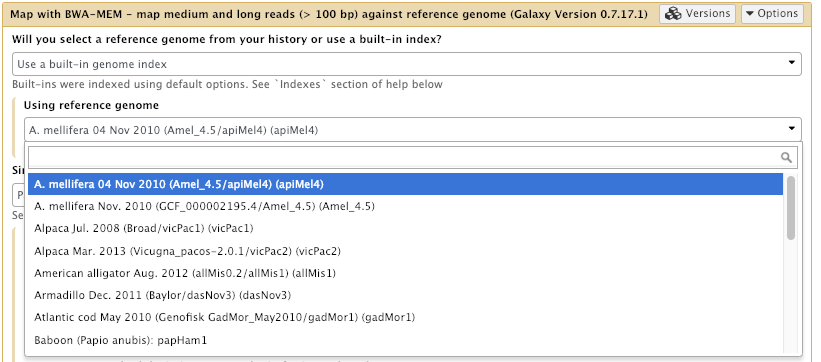The height and width of the screenshot is (362, 821).
Task: Select A. mellifera 04 Nov 2010 apiMel4
Action: 405,184
